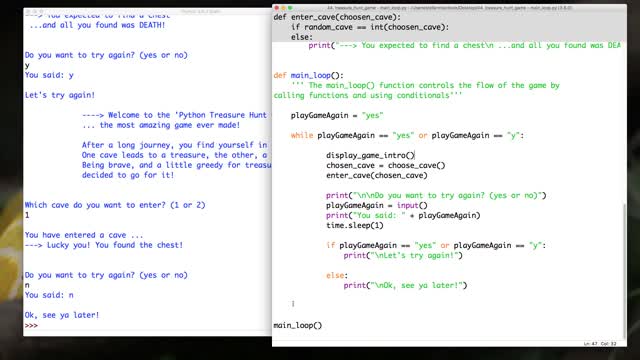Click 'if random_cave == int(choosen_cave):' line
The width and height of the screenshot is (640, 360).
tap(370, 27)
